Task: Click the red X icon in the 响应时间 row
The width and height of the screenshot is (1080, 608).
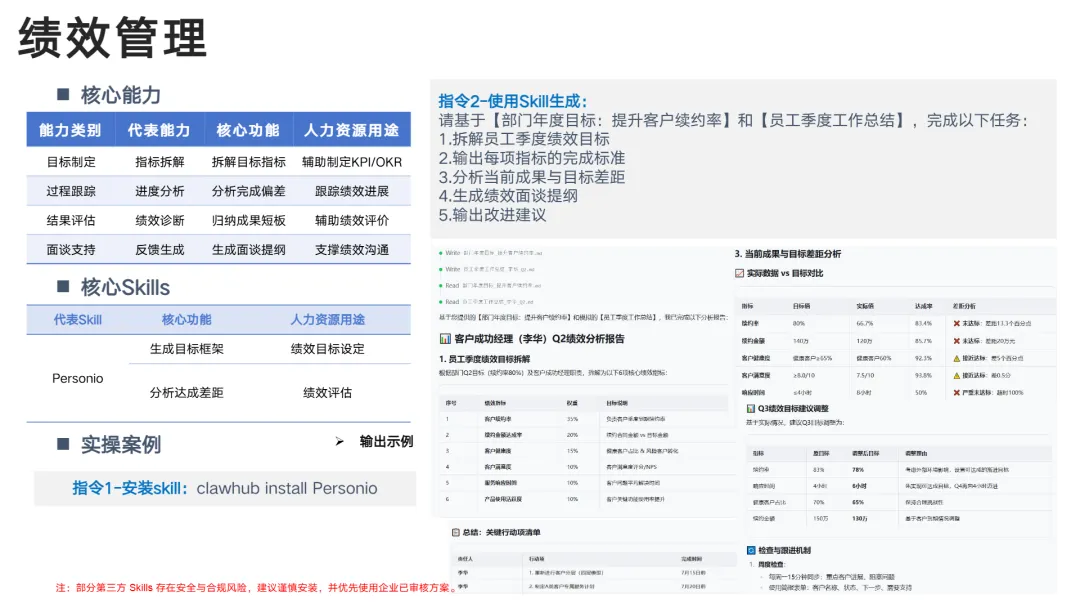Action: (956, 392)
